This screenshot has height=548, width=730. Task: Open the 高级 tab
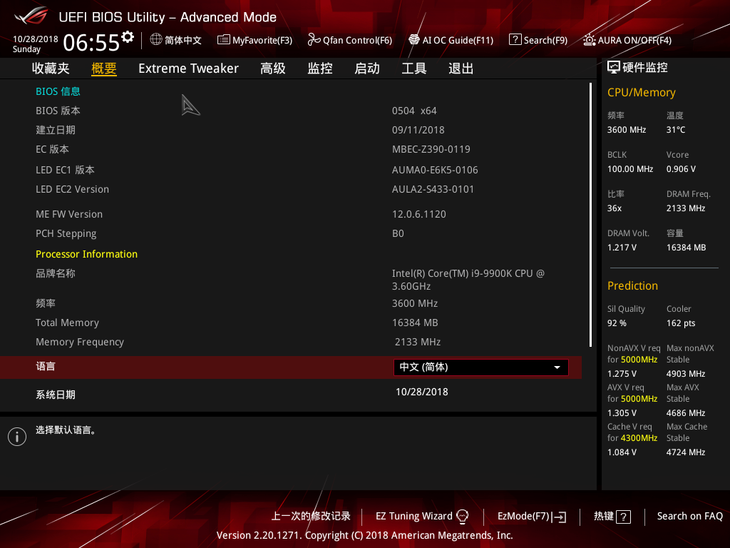pos(273,68)
